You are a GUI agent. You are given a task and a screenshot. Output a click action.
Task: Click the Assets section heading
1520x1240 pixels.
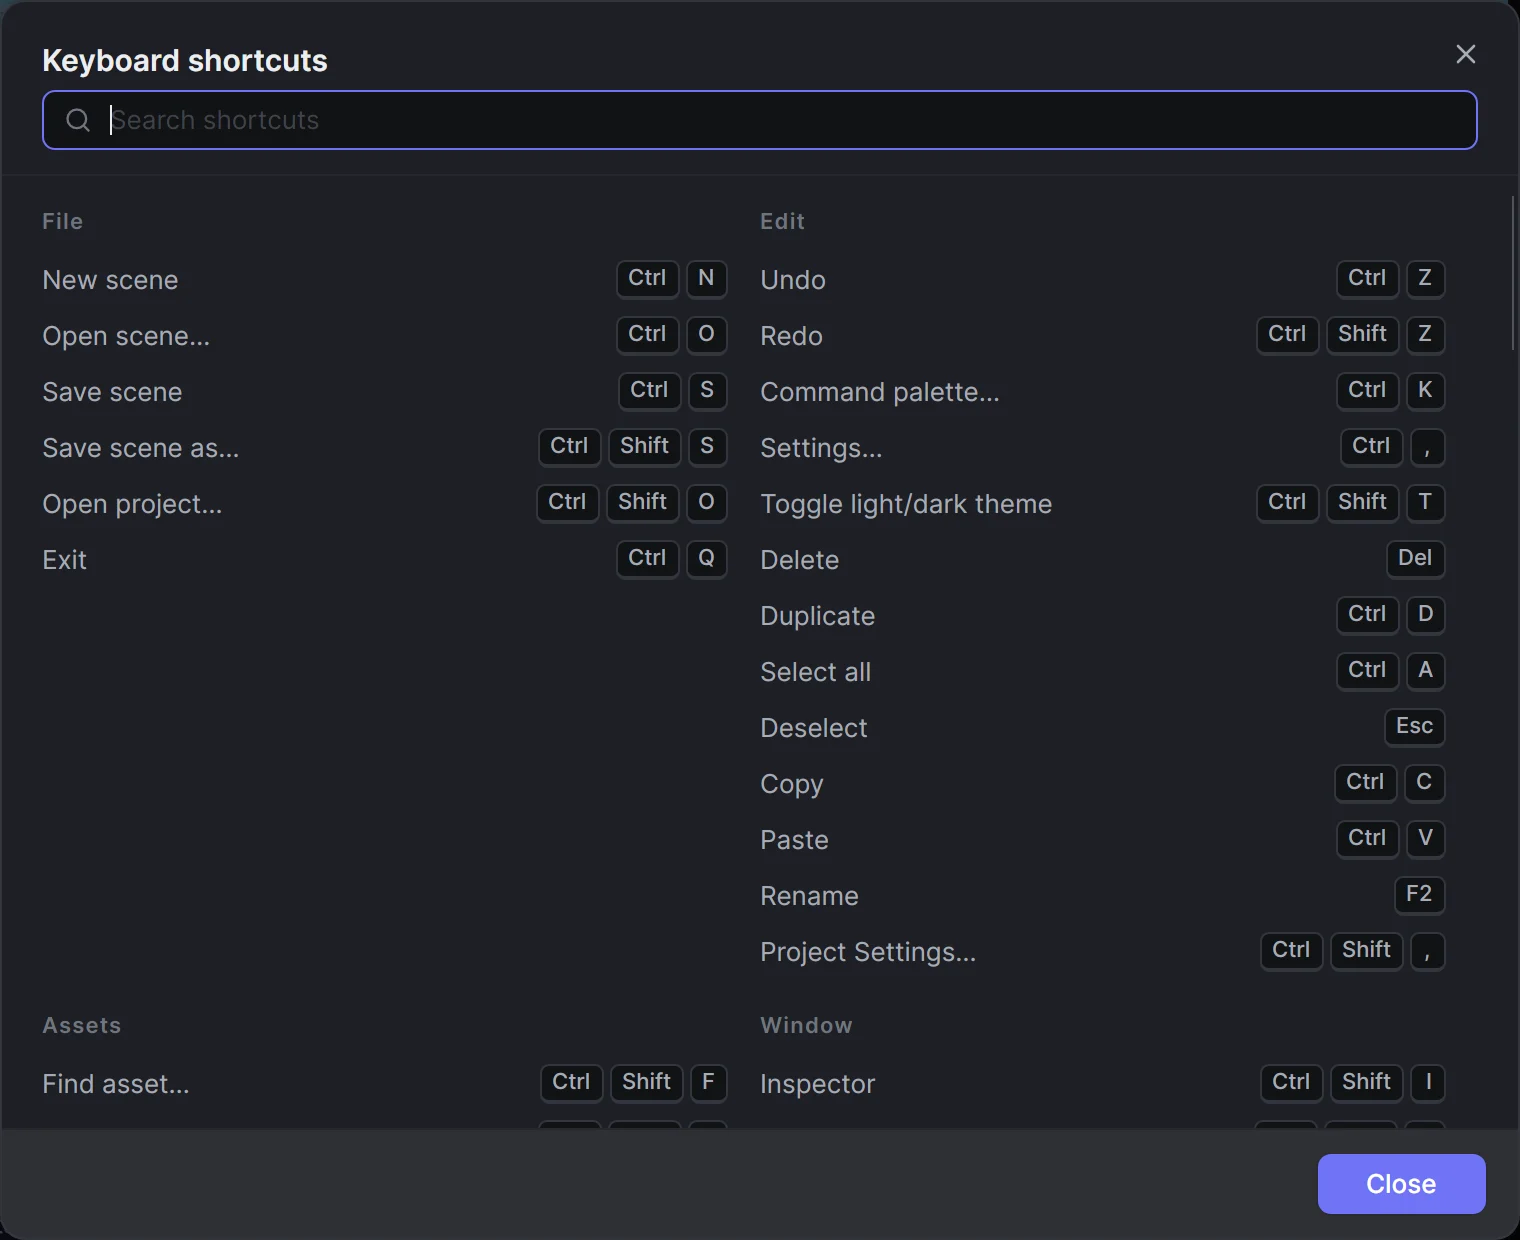click(82, 1025)
